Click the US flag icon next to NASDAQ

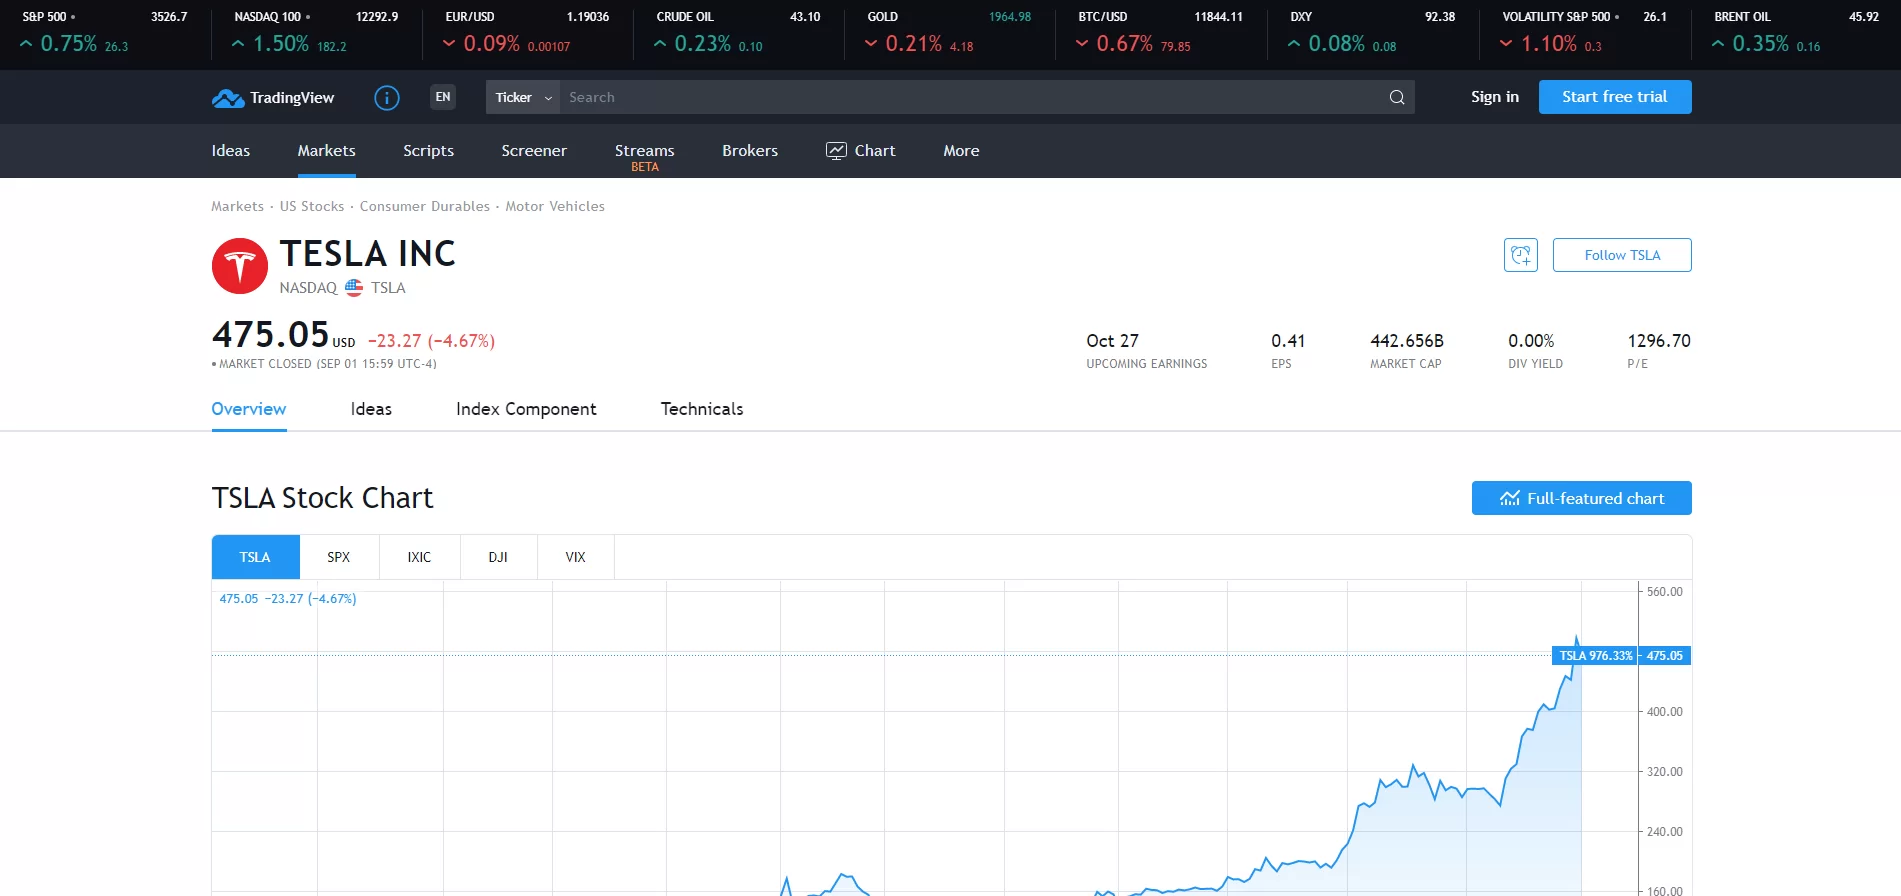(354, 287)
